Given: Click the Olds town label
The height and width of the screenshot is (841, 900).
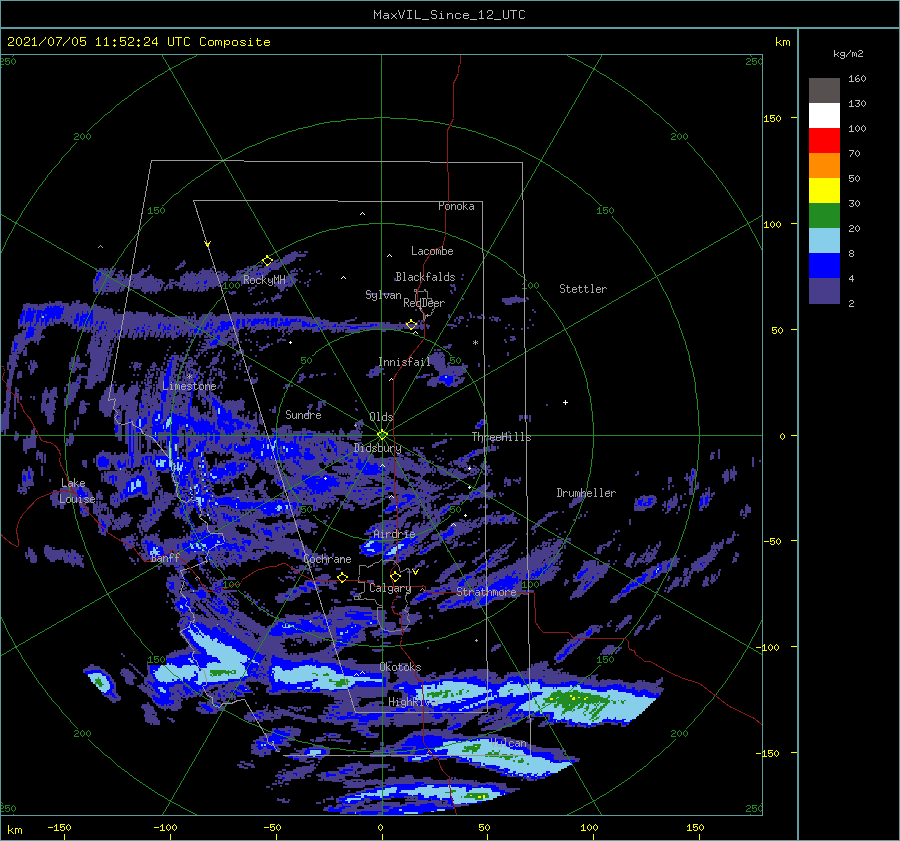Looking at the screenshot, I should pyautogui.click(x=382, y=417).
